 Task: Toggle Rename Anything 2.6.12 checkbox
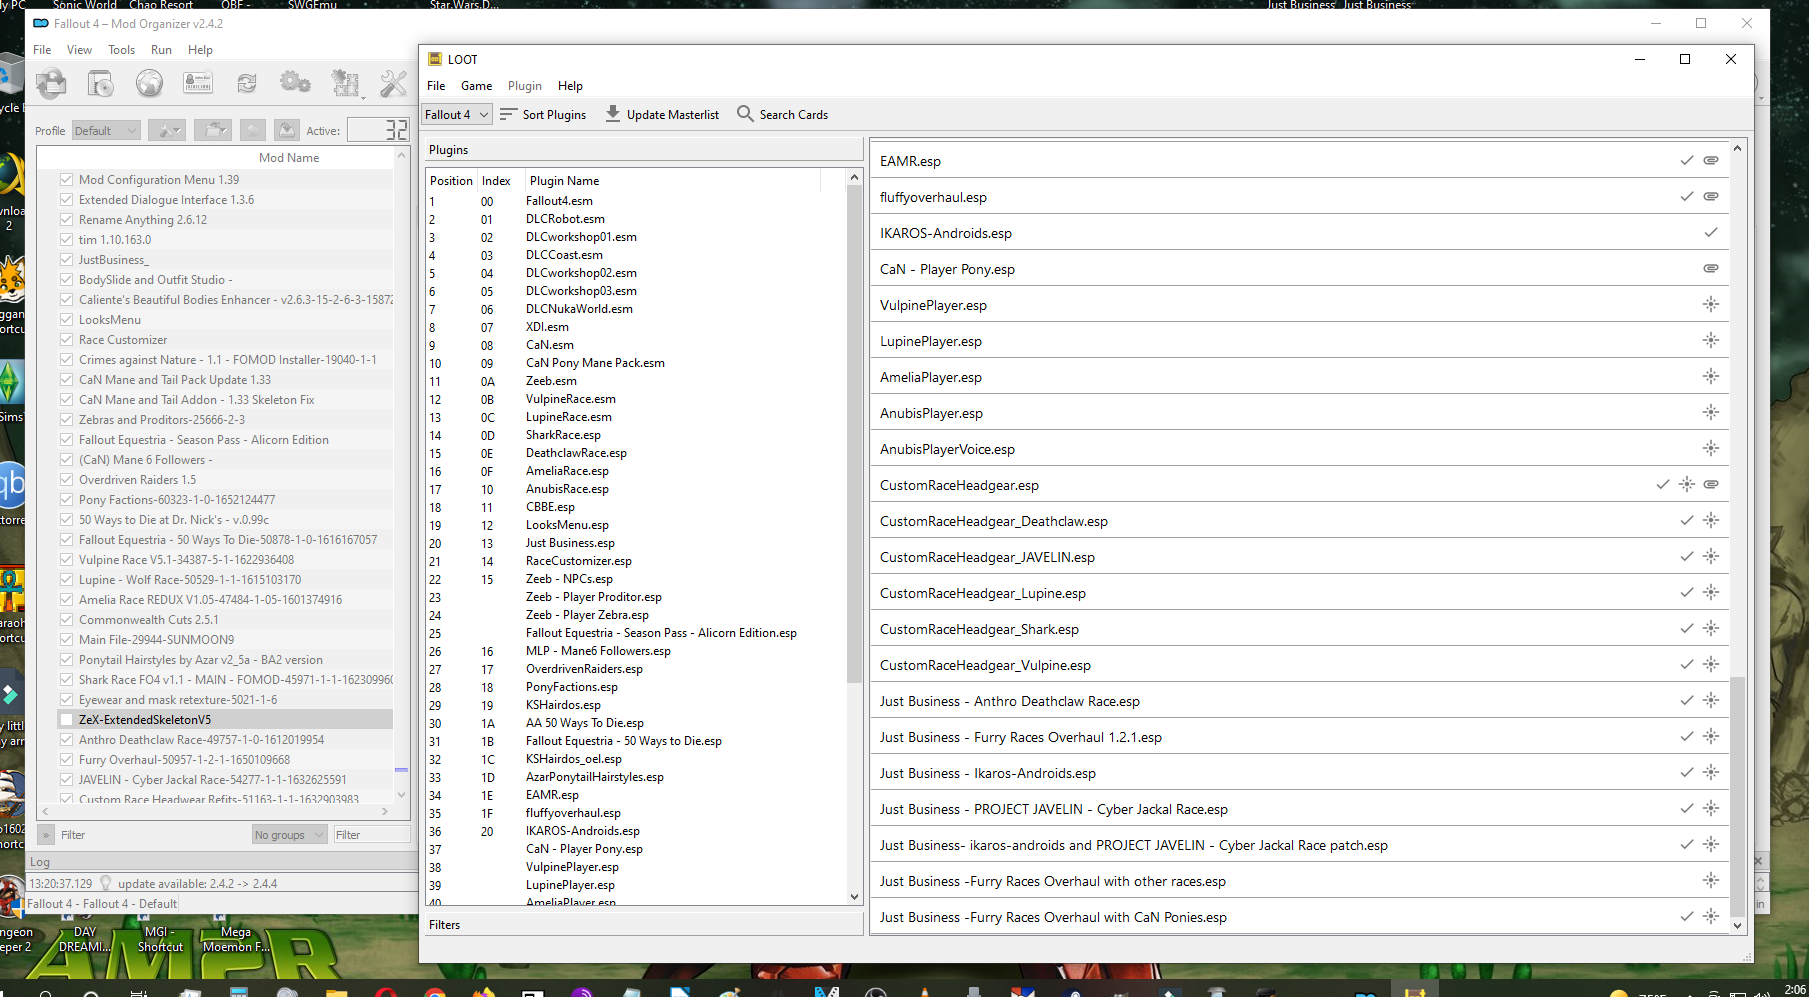coord(66,220)
